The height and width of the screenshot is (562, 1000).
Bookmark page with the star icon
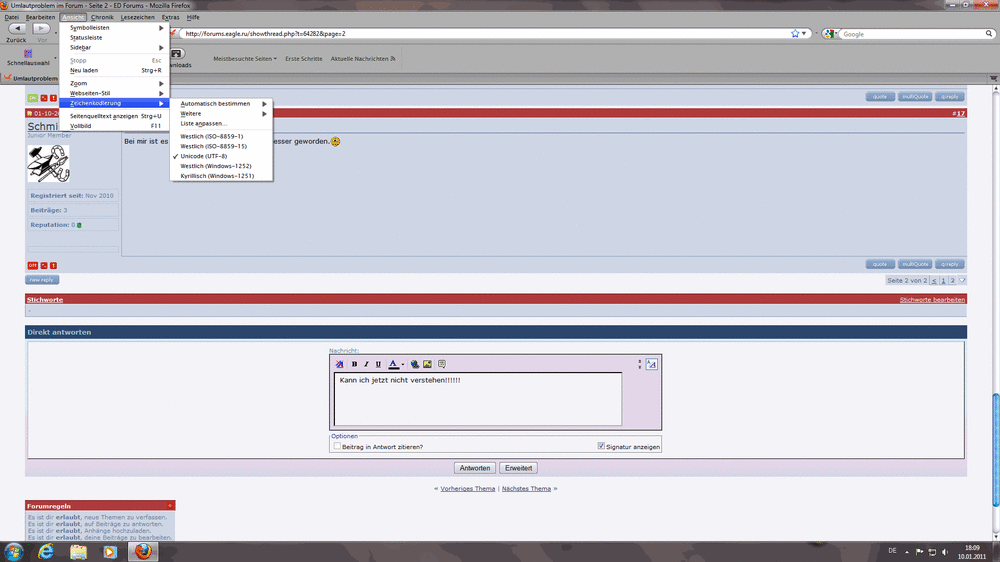tap(795, 34)
